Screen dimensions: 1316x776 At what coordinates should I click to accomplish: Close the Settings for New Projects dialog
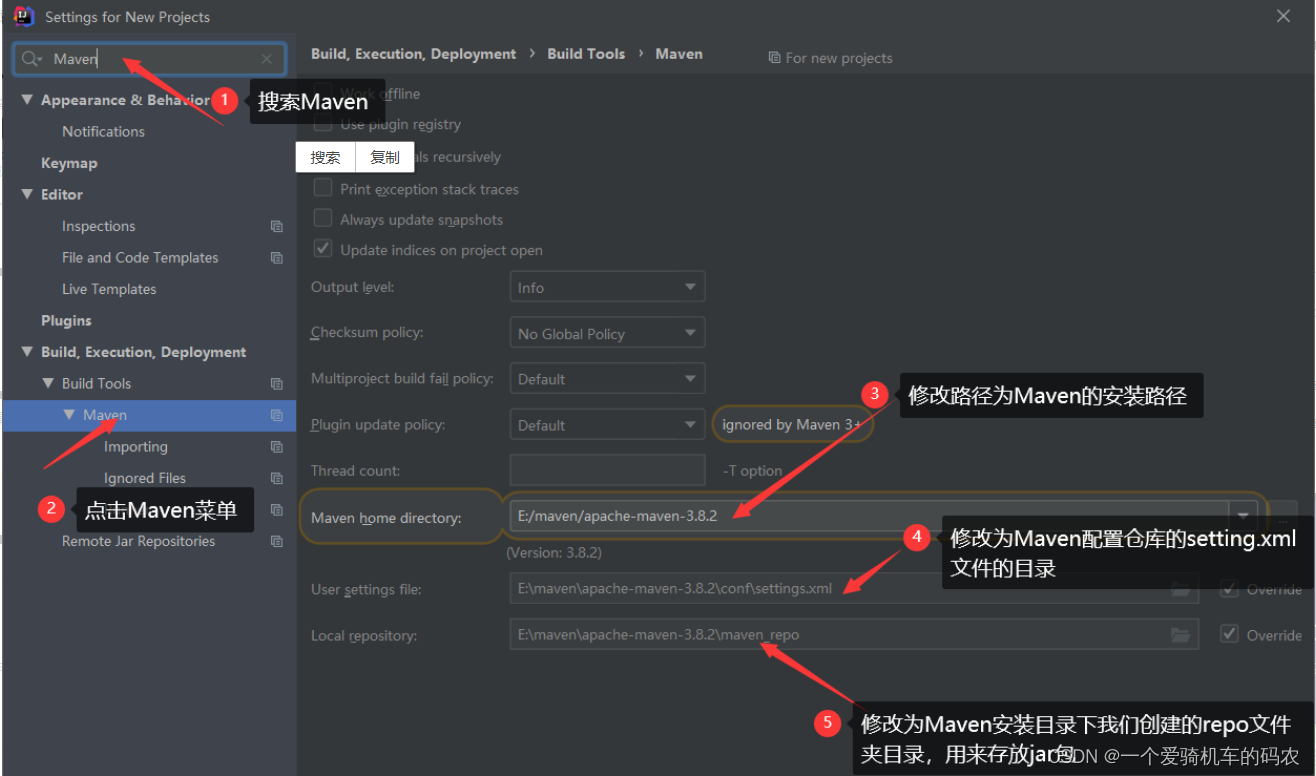point(1284,16)
